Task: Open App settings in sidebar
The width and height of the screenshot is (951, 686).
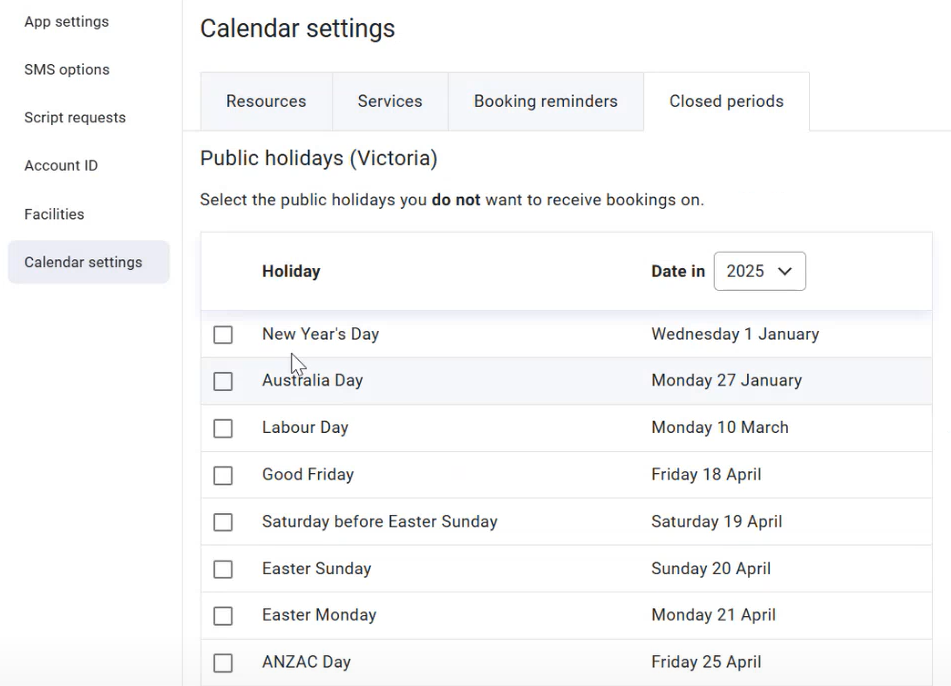Action: (x=67, y=22)
